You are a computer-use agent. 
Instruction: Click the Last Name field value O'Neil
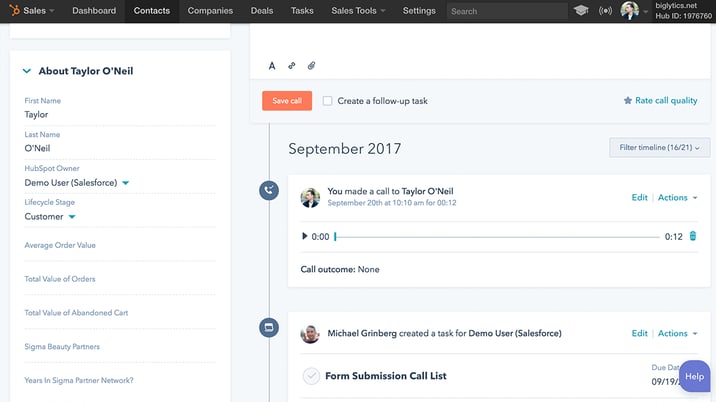tap(37, 148)
